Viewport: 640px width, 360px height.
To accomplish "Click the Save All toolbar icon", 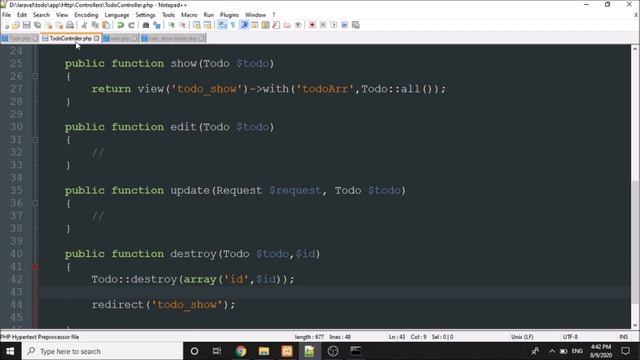I will (38, 25).
